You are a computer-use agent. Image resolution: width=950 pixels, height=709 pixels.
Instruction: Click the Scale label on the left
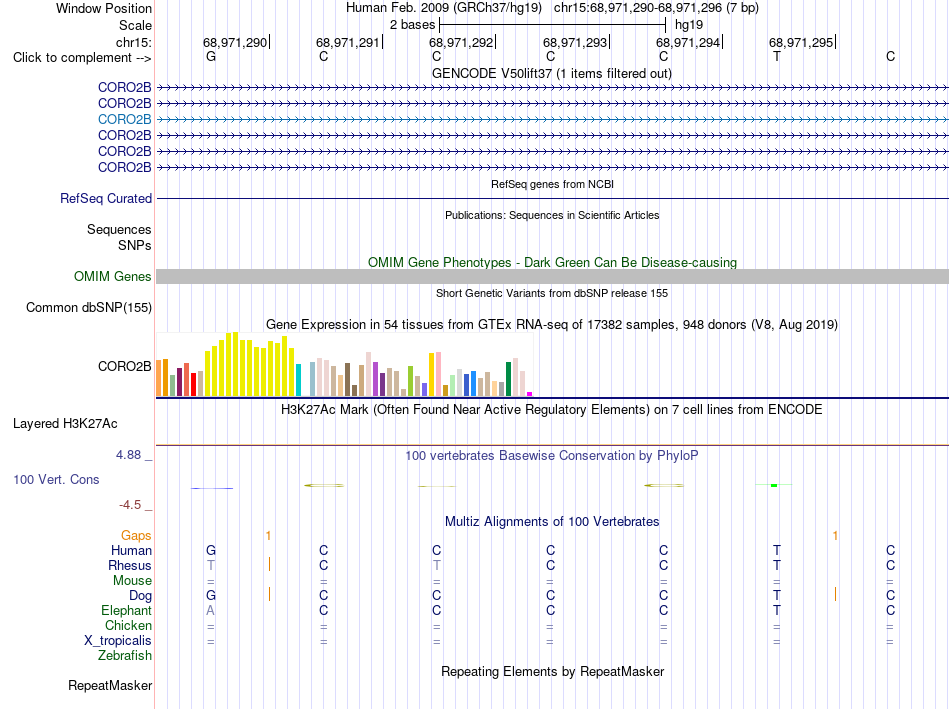pos(135,25)
